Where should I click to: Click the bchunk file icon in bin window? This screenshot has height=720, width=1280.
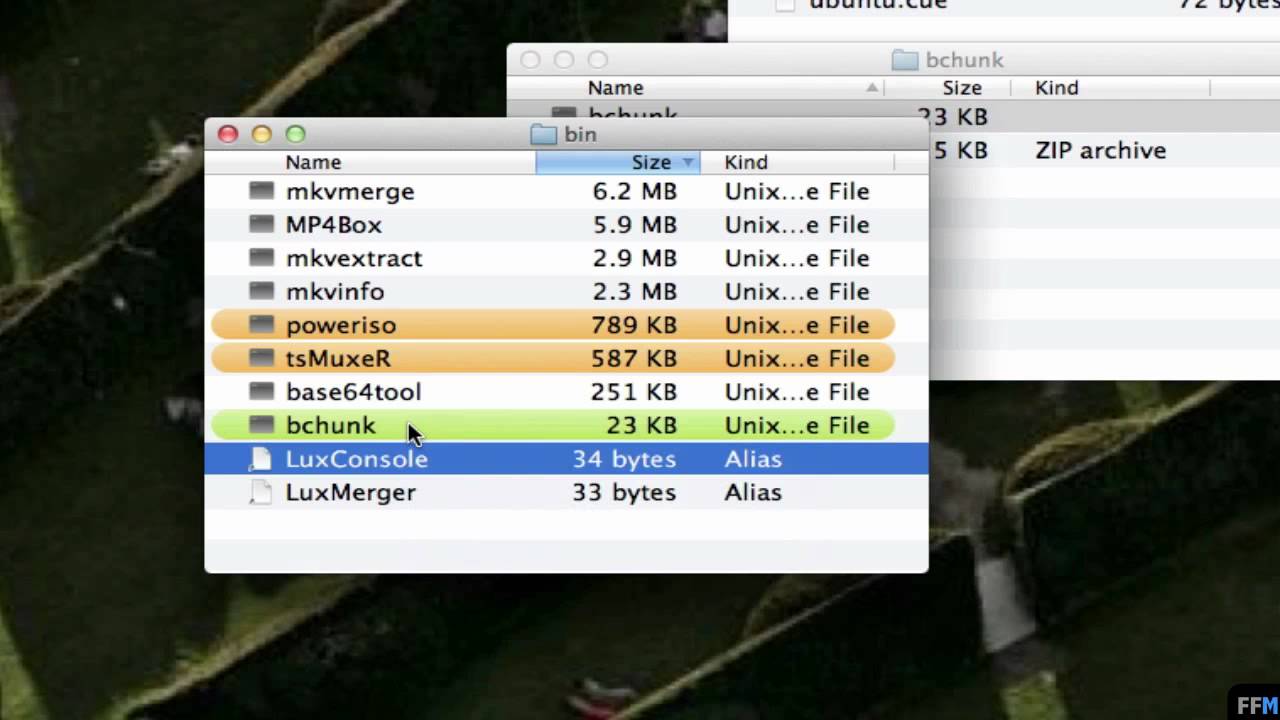(x=262, y=425)
